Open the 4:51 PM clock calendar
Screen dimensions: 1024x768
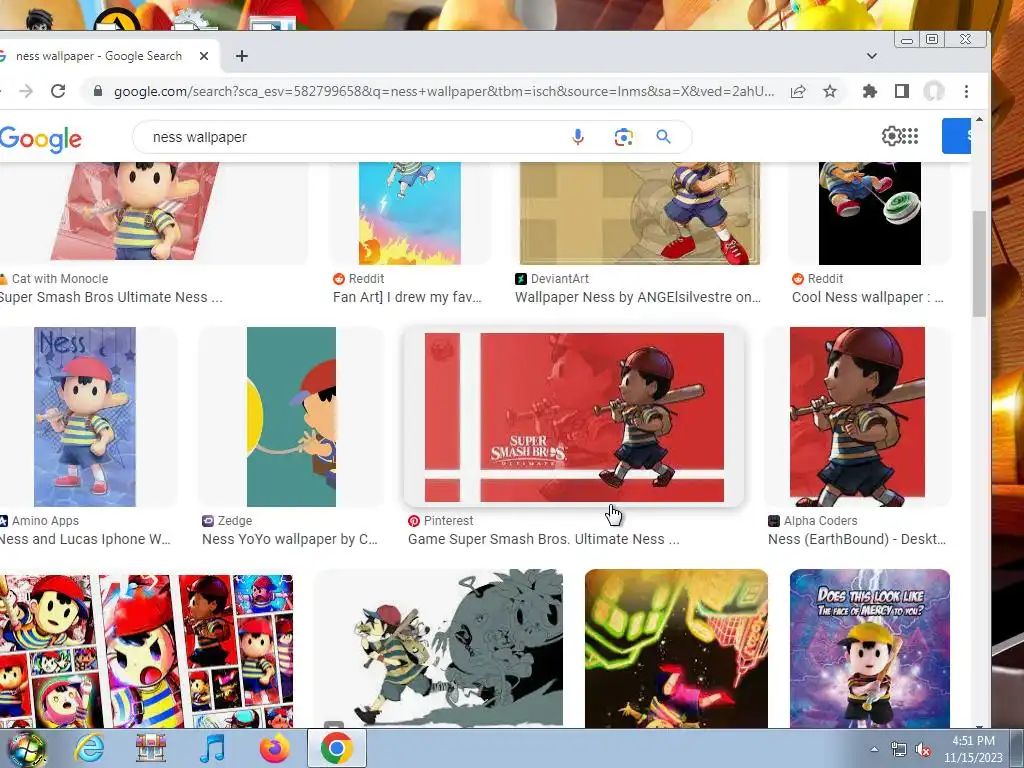click(x=973, y=749)
